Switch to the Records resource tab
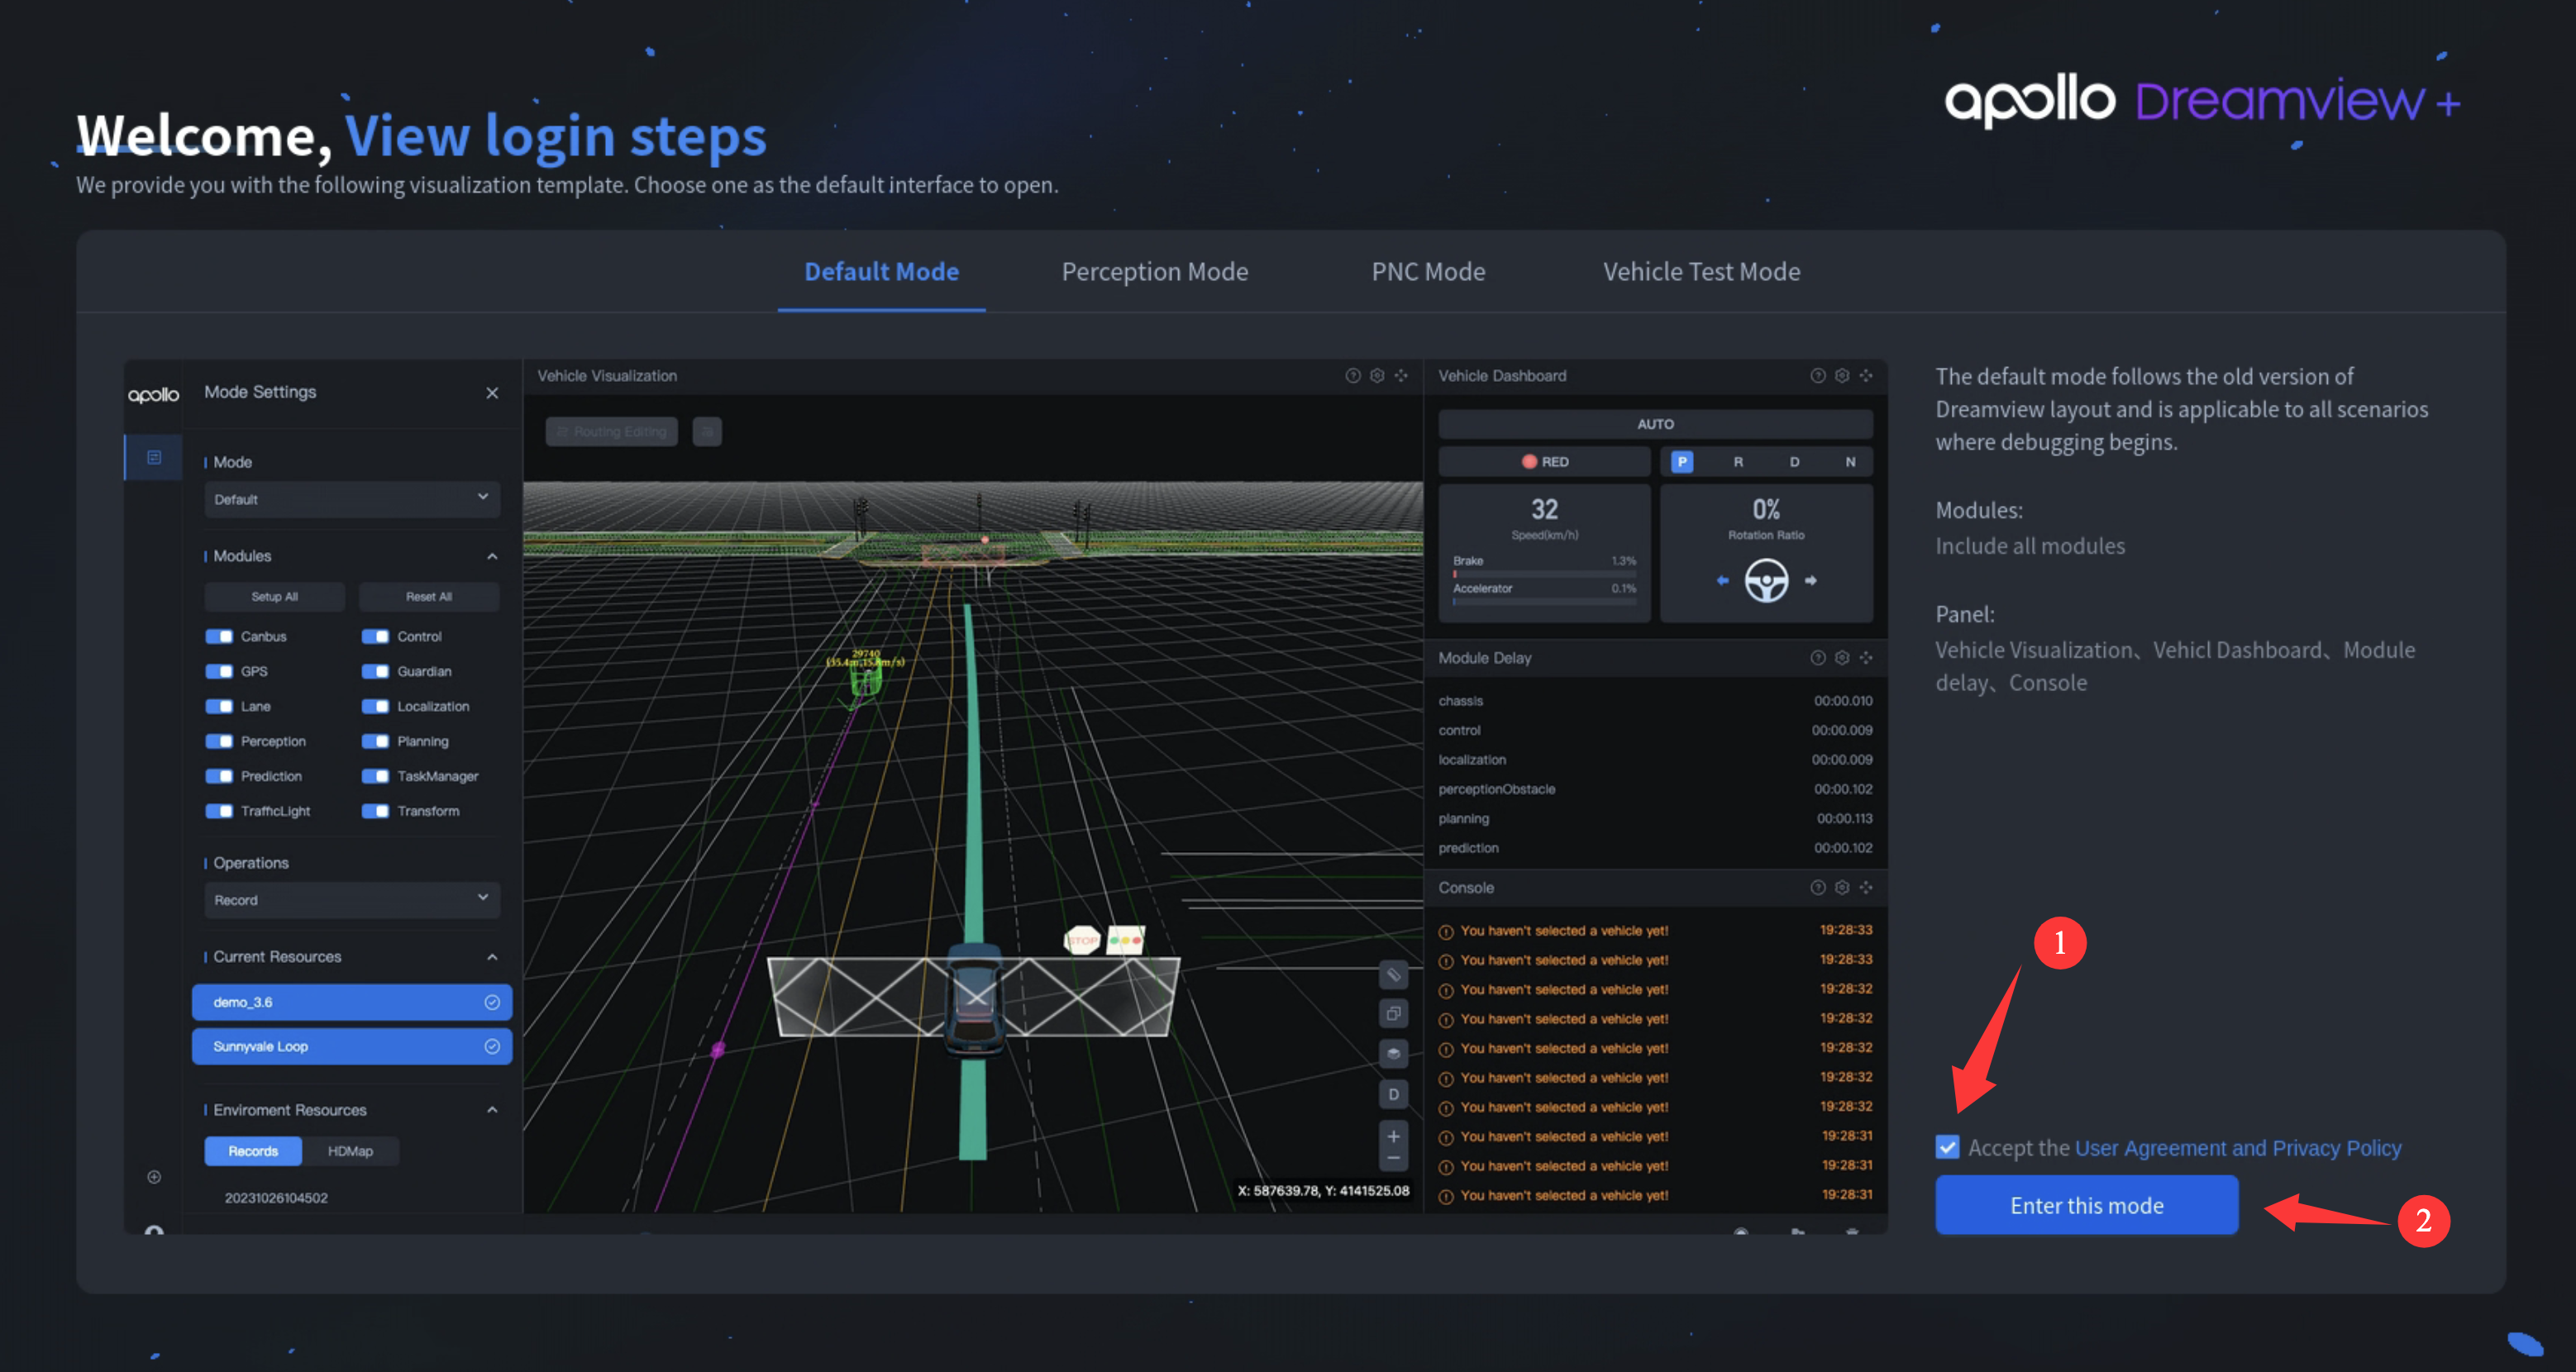Screen dimensions: 2576x1372 point(253,1151)
